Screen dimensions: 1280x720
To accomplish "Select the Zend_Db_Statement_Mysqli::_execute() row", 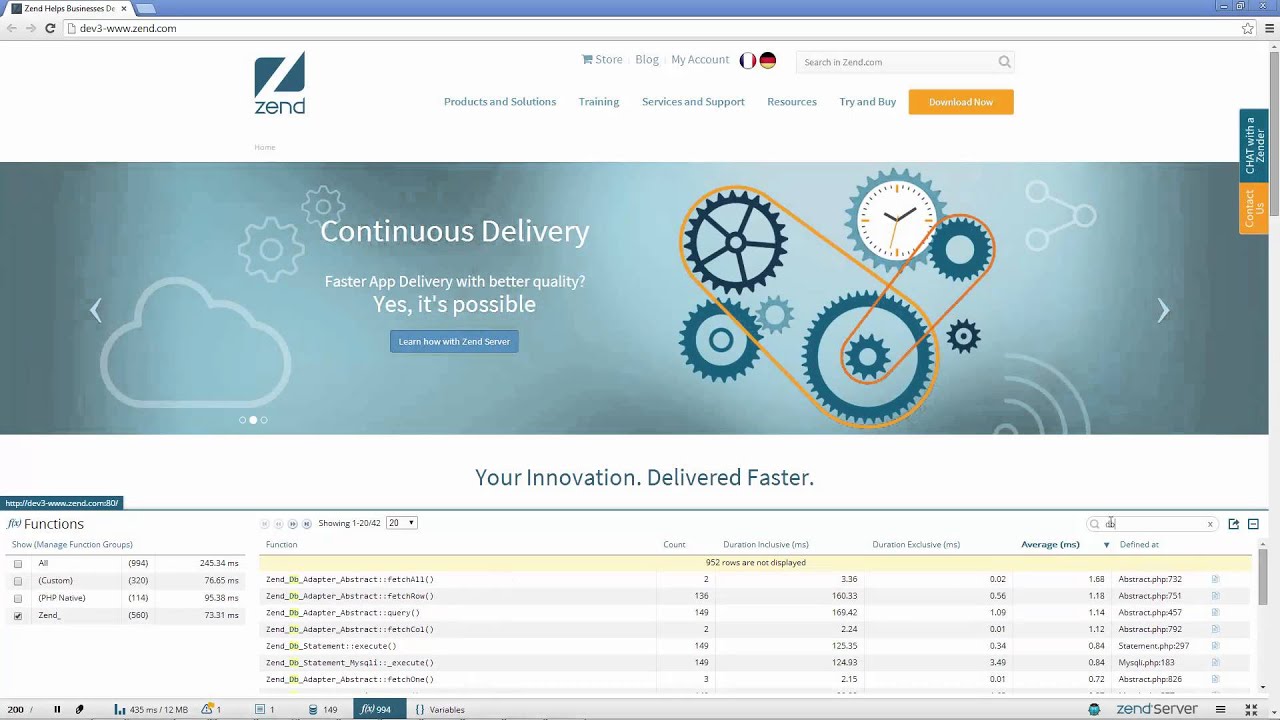I will pos(755,662).
